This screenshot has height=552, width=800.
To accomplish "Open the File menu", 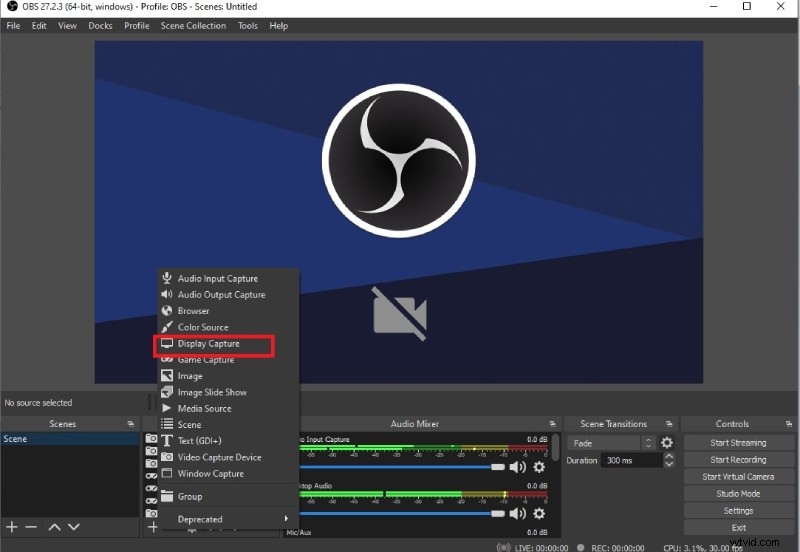I will (x=13, y=26).
